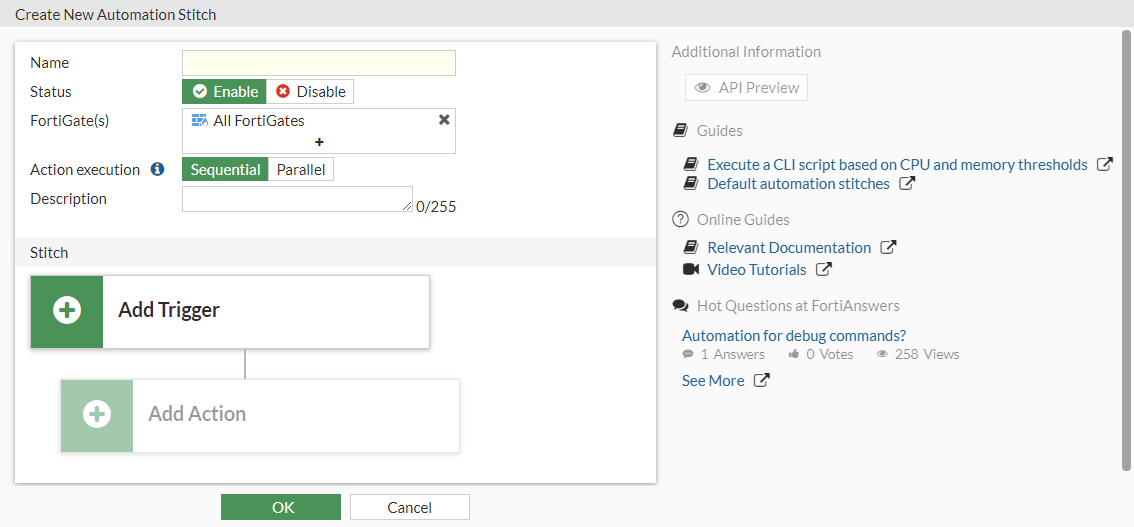Open the API Preview
Viewport: 1134px width, 527px height.
[746, 88]
